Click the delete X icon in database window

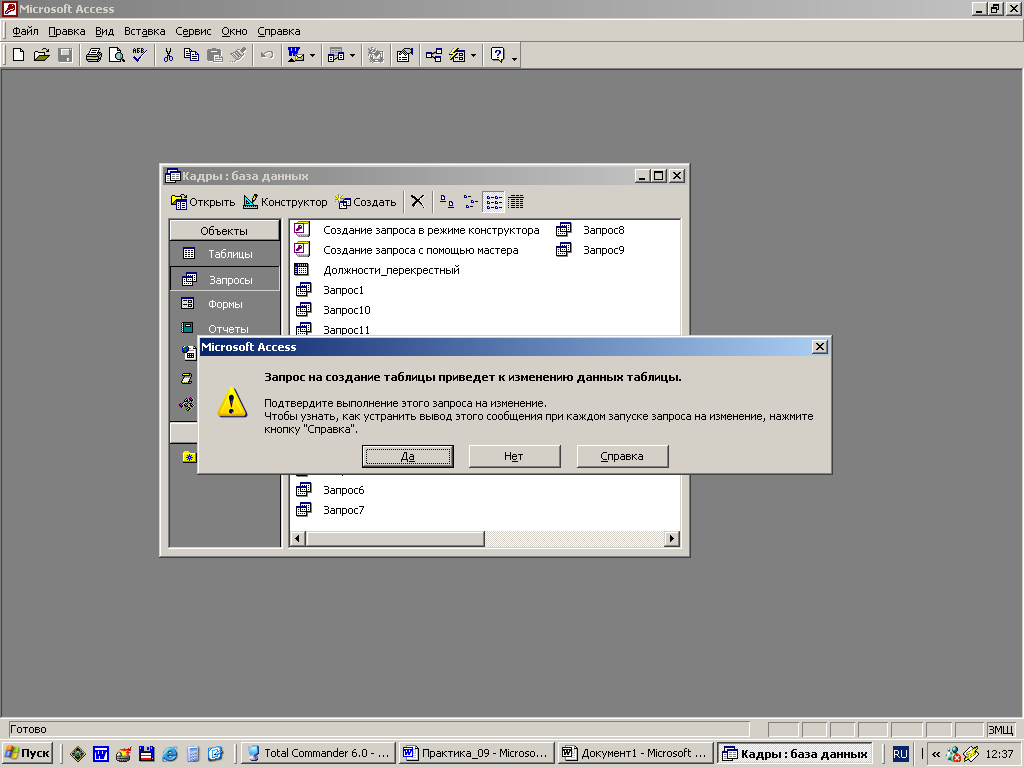coord(417,201)
